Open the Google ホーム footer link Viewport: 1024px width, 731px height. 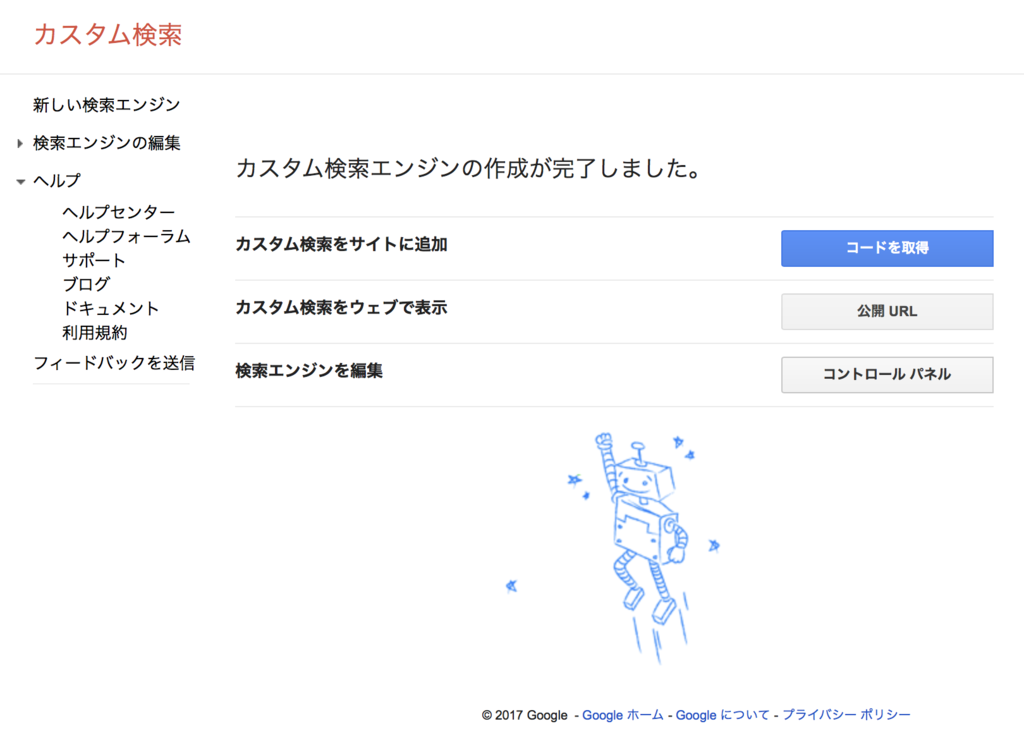[x=621, y=715]
